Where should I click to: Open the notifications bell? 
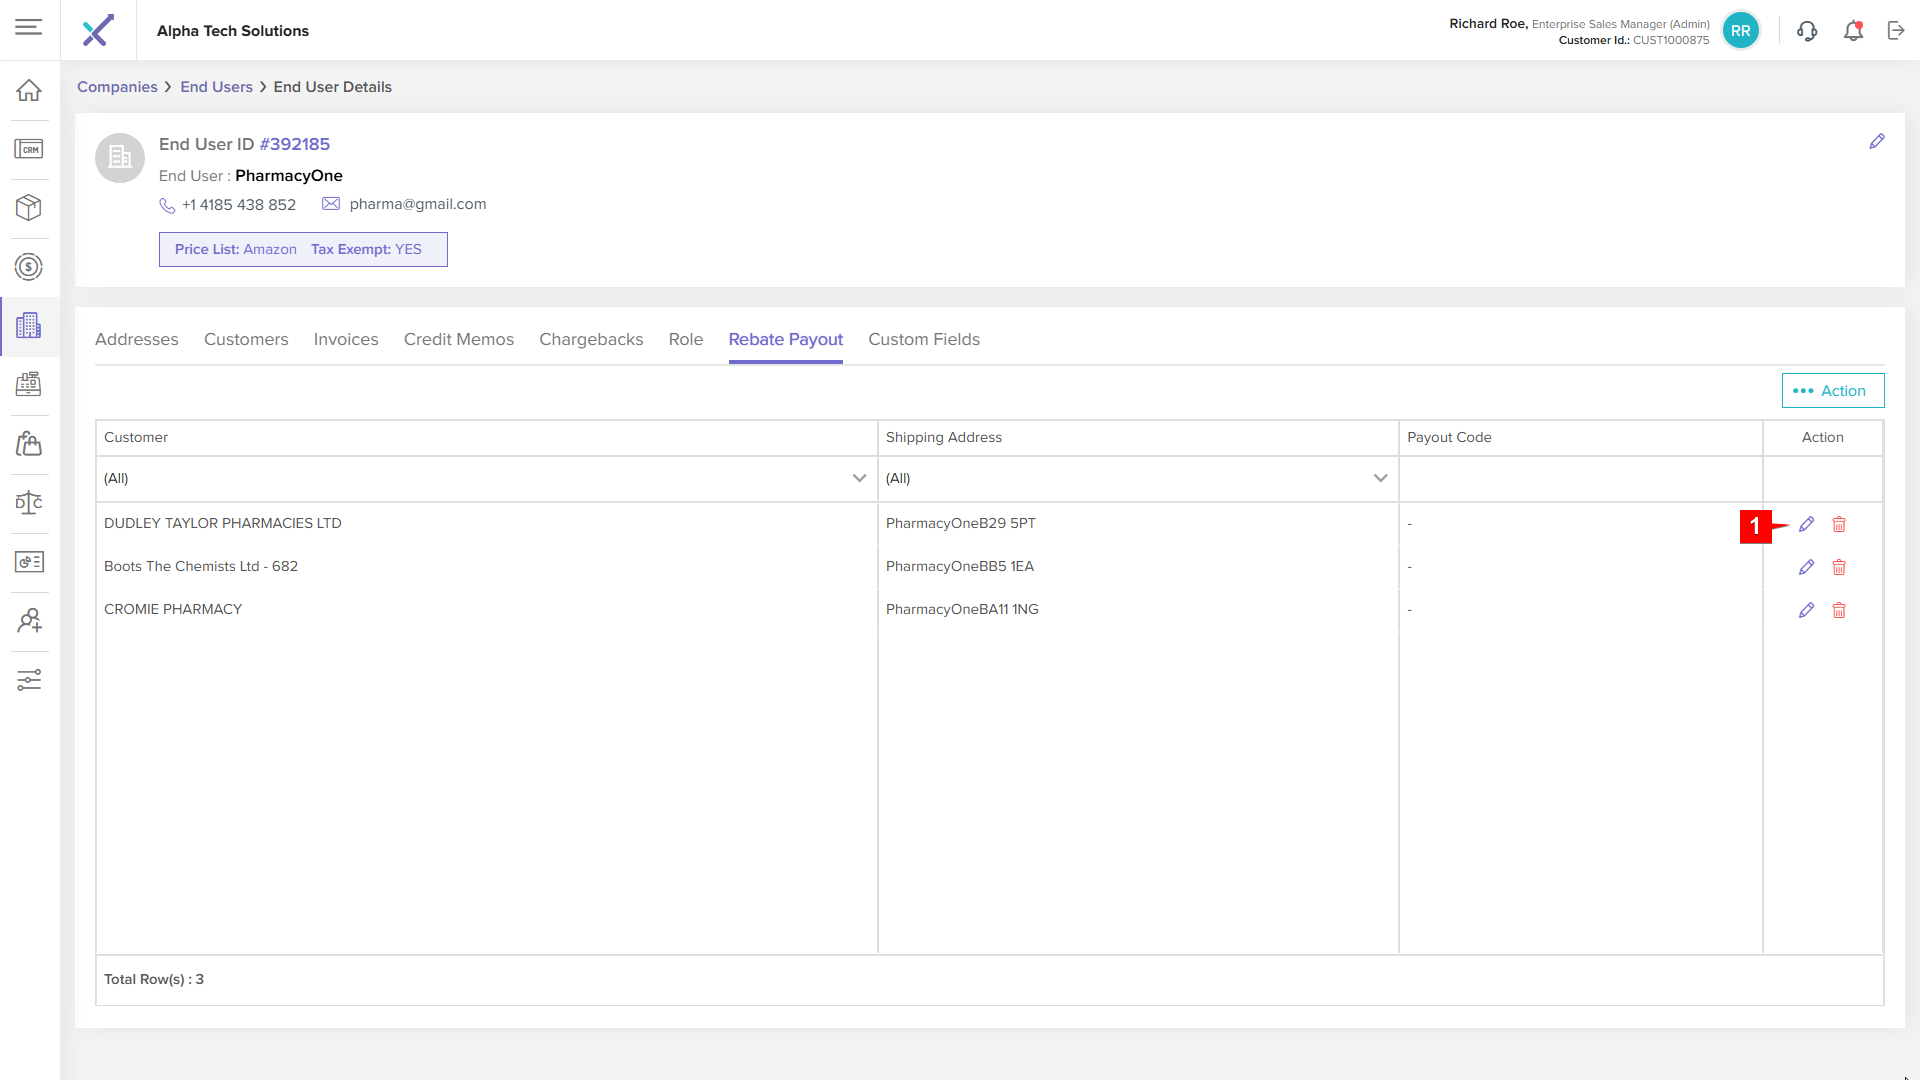point(1853,31)
